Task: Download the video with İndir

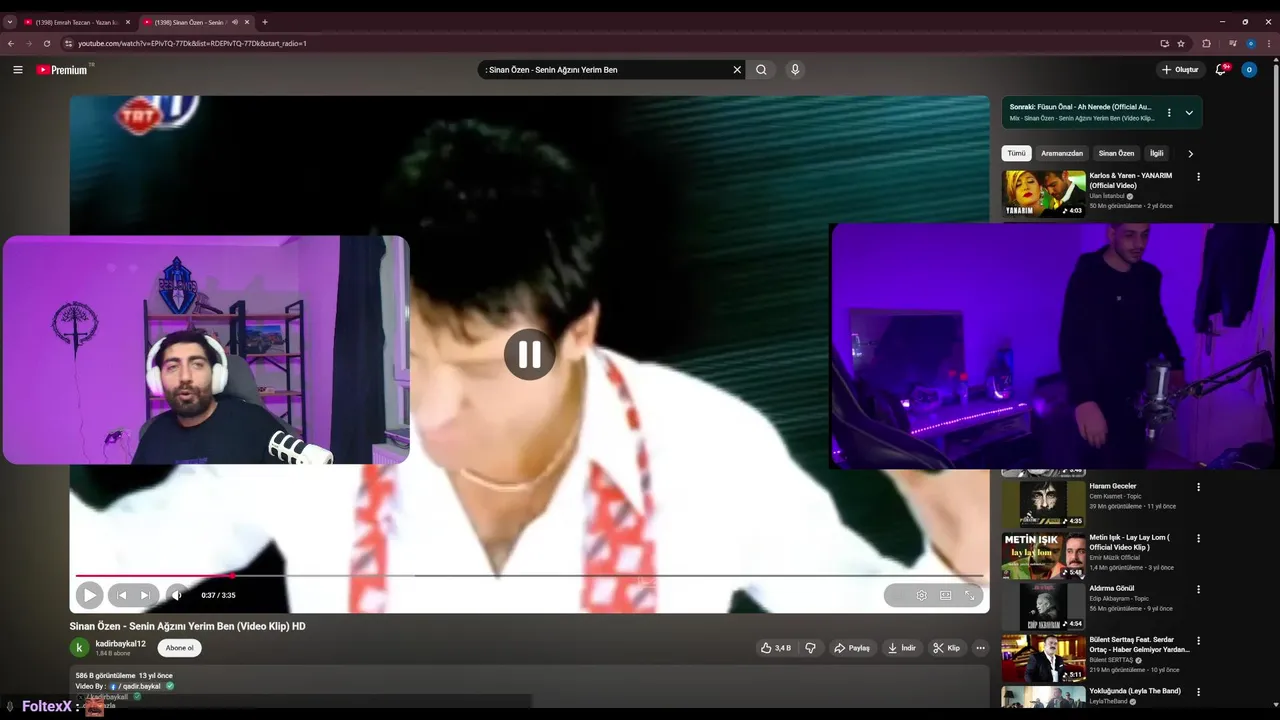Action: click(902, 648)
